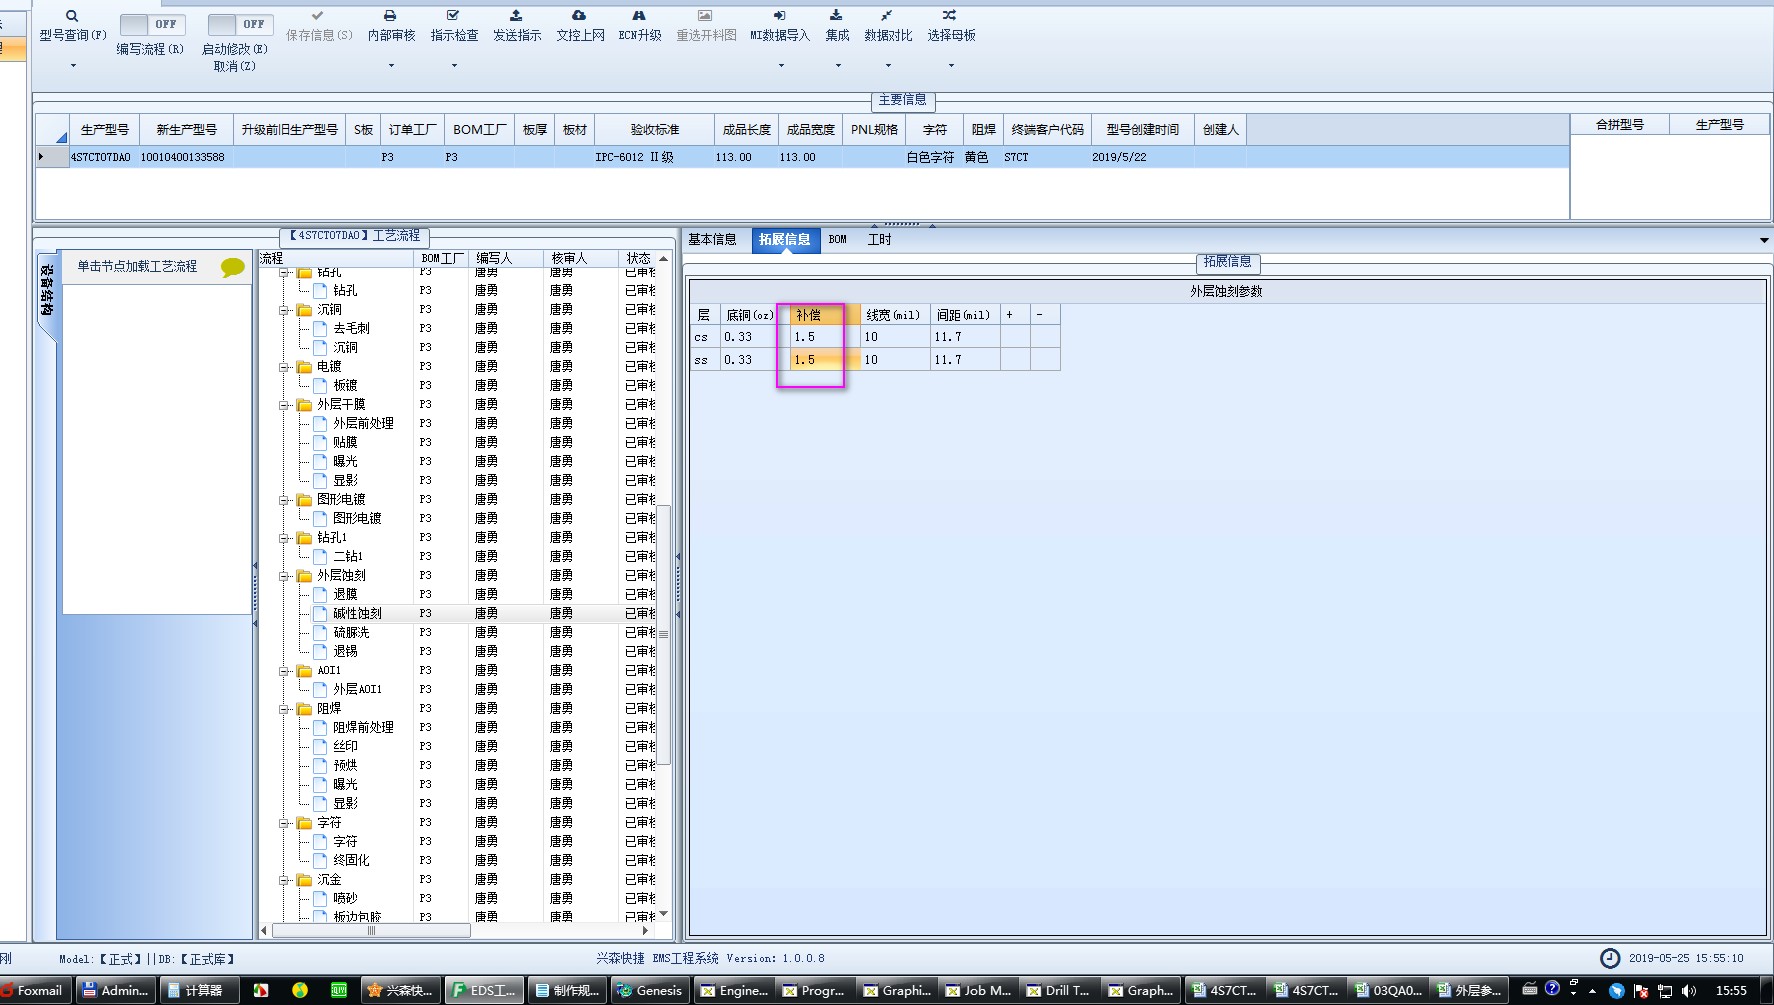The height and width of the screenshot is (1005, 1774).
Task: Click the 集成 download icon
Action: pyautogui.click(x=836, y=16)
